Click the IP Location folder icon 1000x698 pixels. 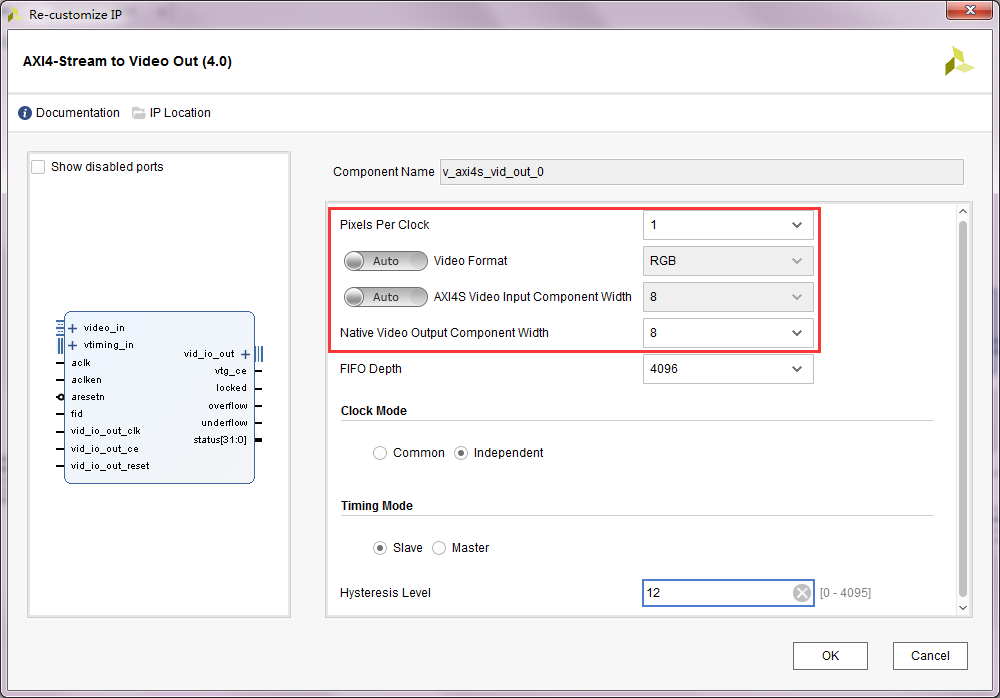138,113
